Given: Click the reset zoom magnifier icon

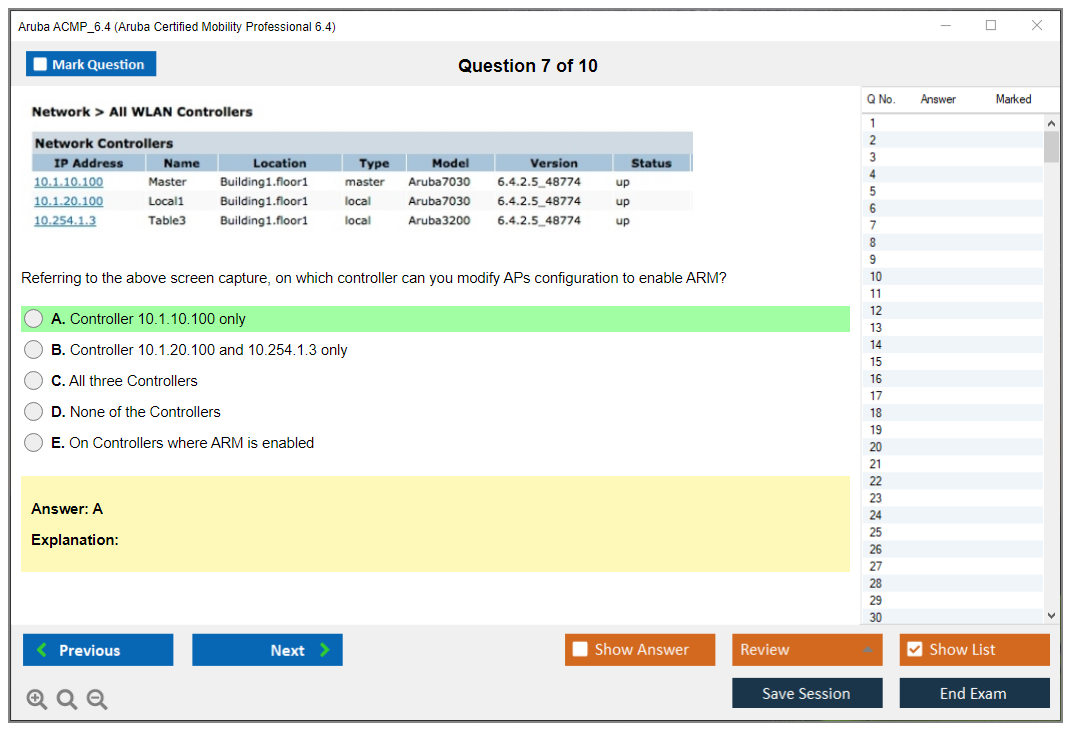Looking at the screenshot, I should 67,700.
